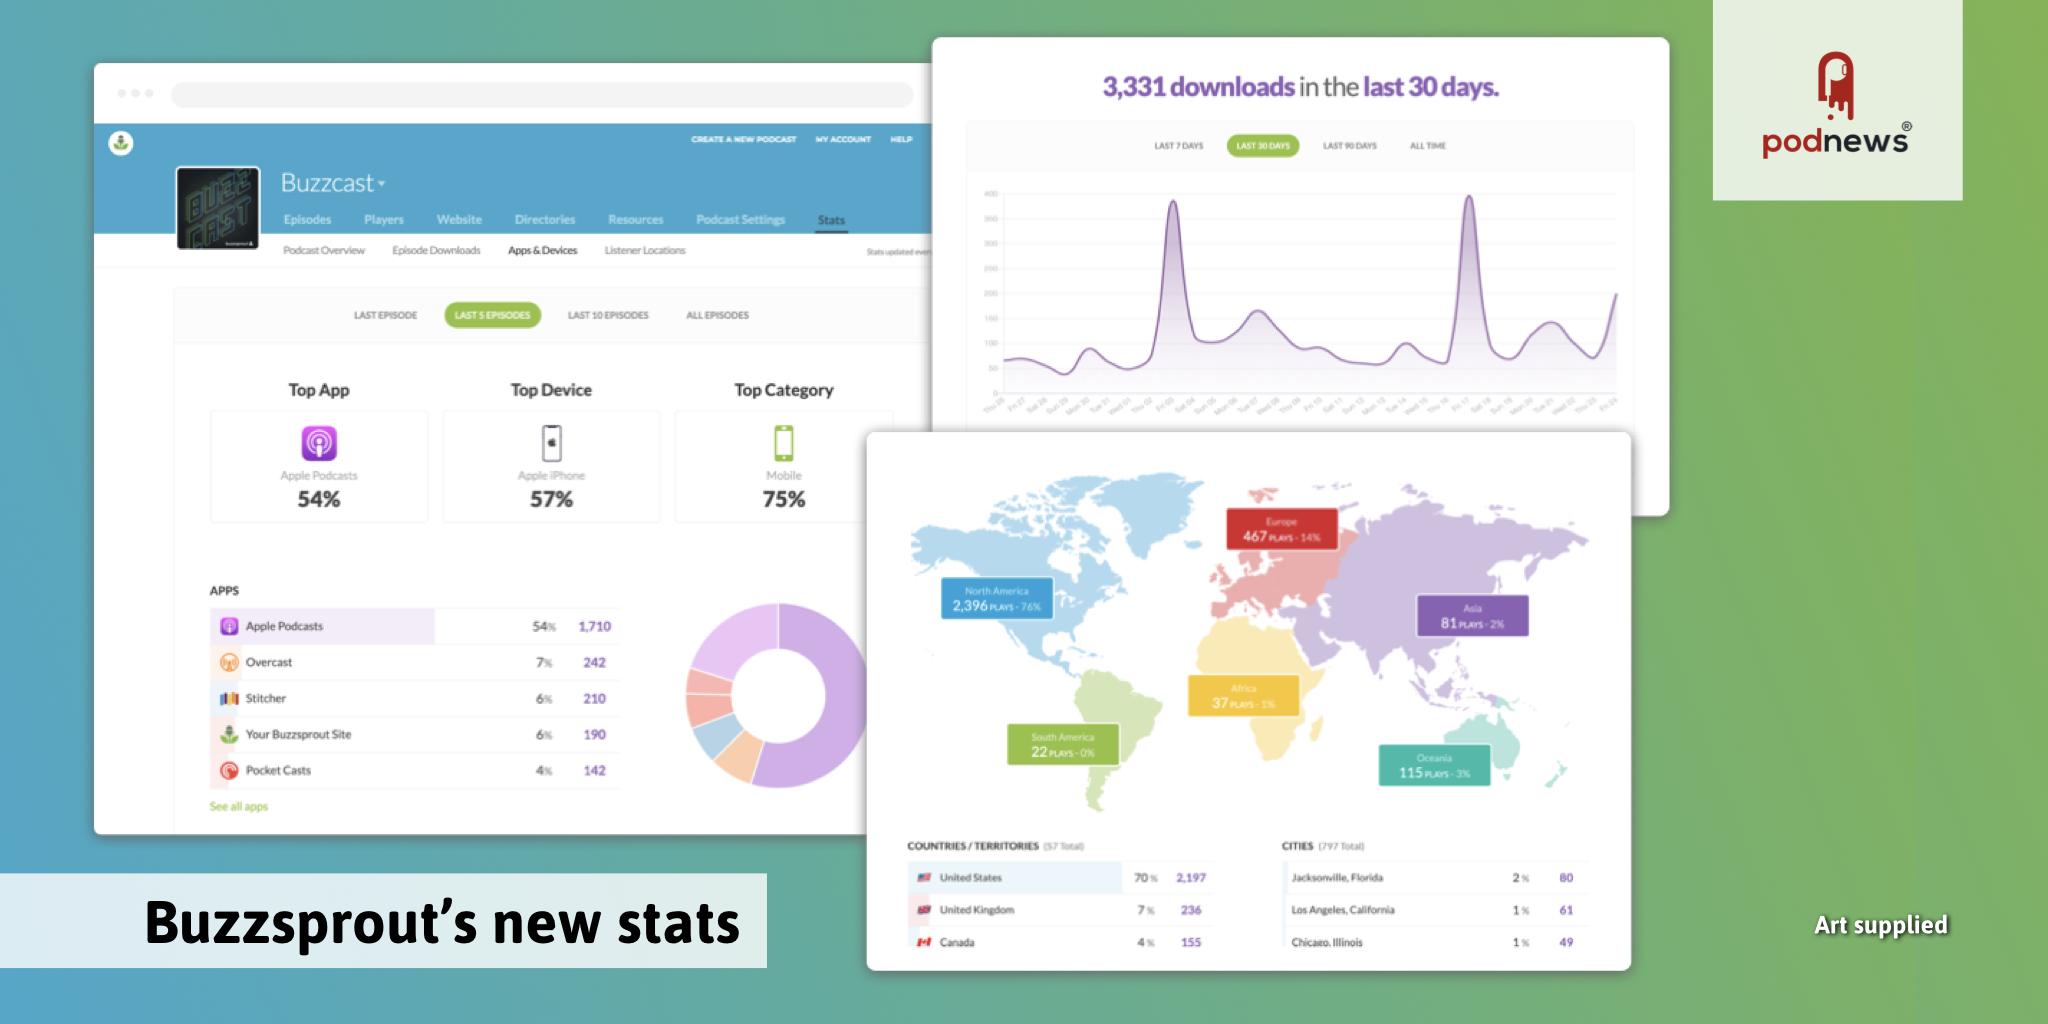The image size is (2048, 1024).
Task: Switch to LAST 10 EPISODES view
Action: [x=608, y=315]
